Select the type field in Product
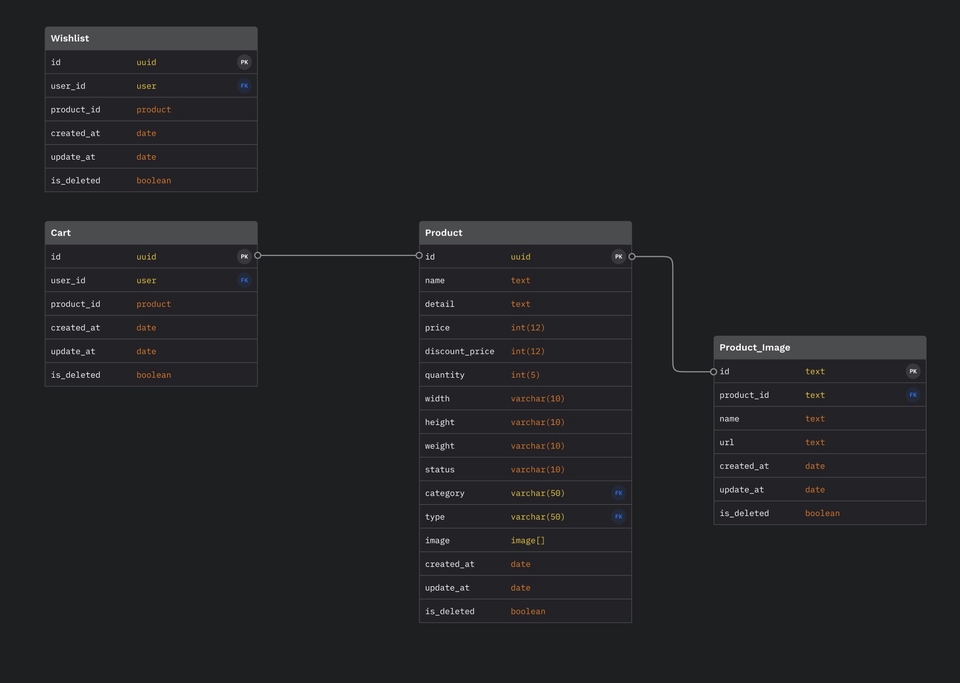Image resolution: width=960 pixels, height=683 pixels. pos(525,517)
